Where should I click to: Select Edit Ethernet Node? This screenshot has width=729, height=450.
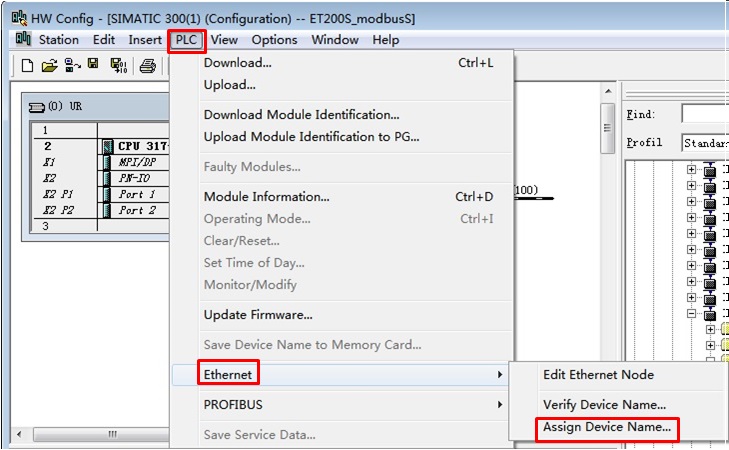pos(598,374)
